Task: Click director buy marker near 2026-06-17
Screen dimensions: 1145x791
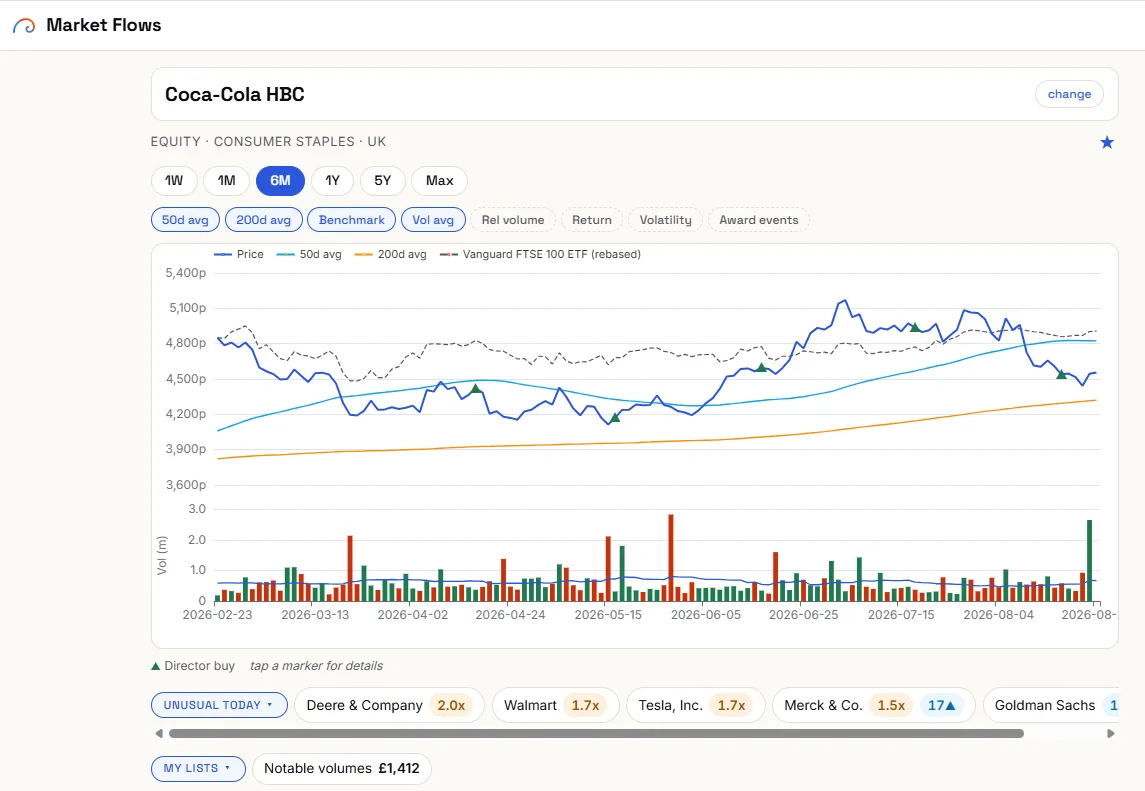Action: 761,367
